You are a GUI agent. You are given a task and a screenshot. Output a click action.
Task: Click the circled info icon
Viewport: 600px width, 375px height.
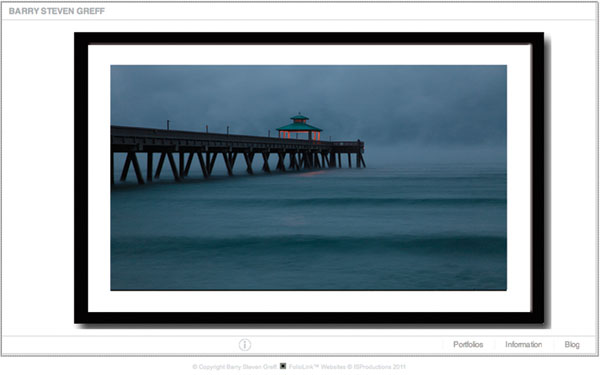(x=245, y=345)
